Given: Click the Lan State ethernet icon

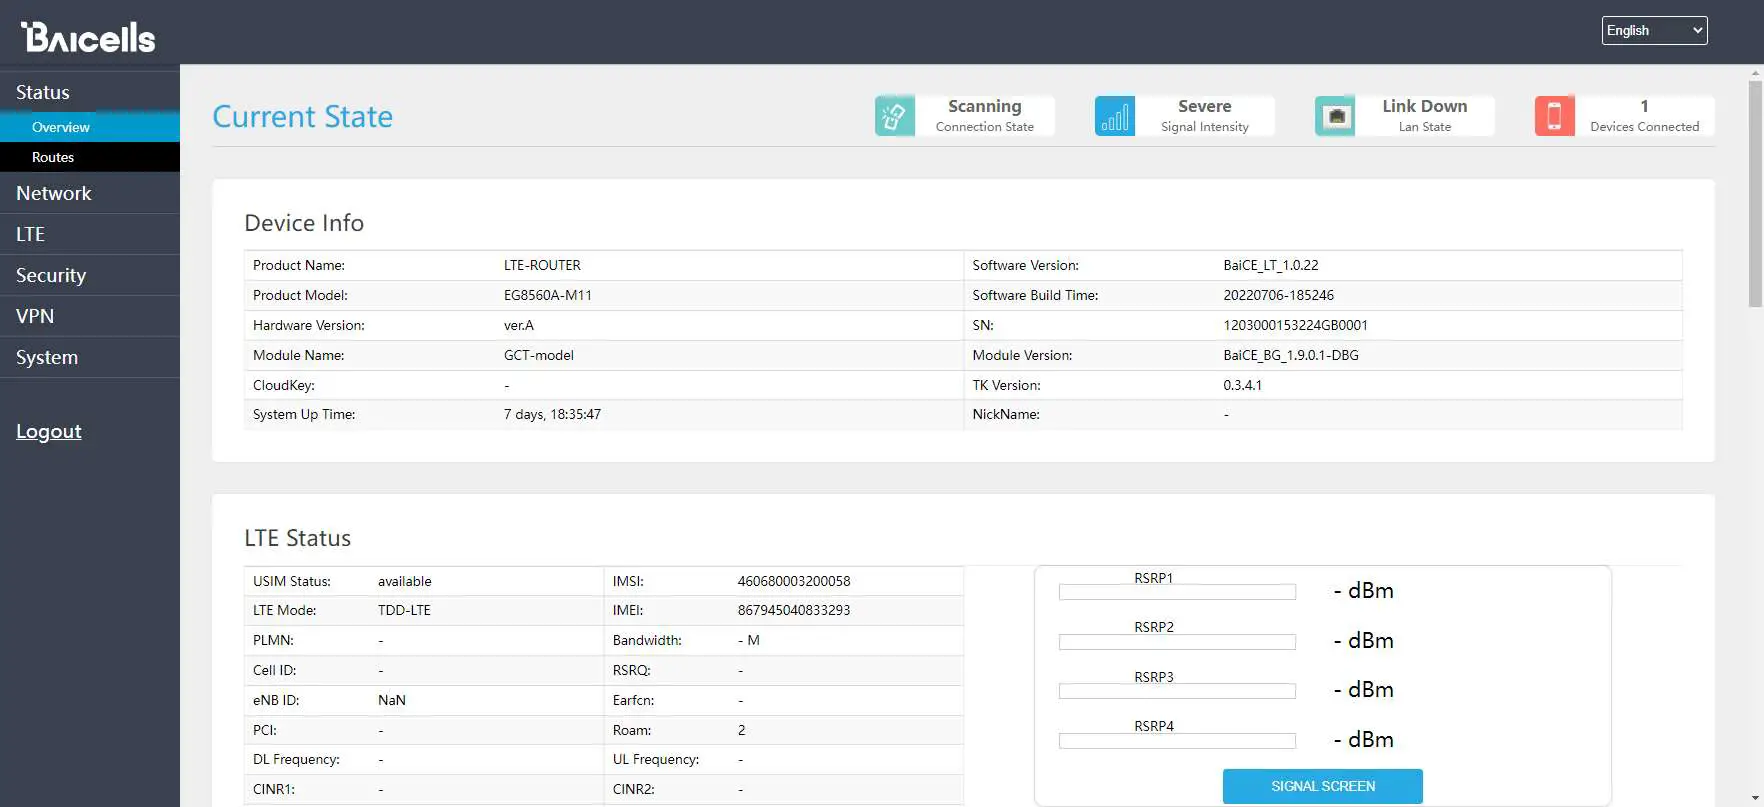Looking at the screenshot, I should click(x=1334, y=116).
